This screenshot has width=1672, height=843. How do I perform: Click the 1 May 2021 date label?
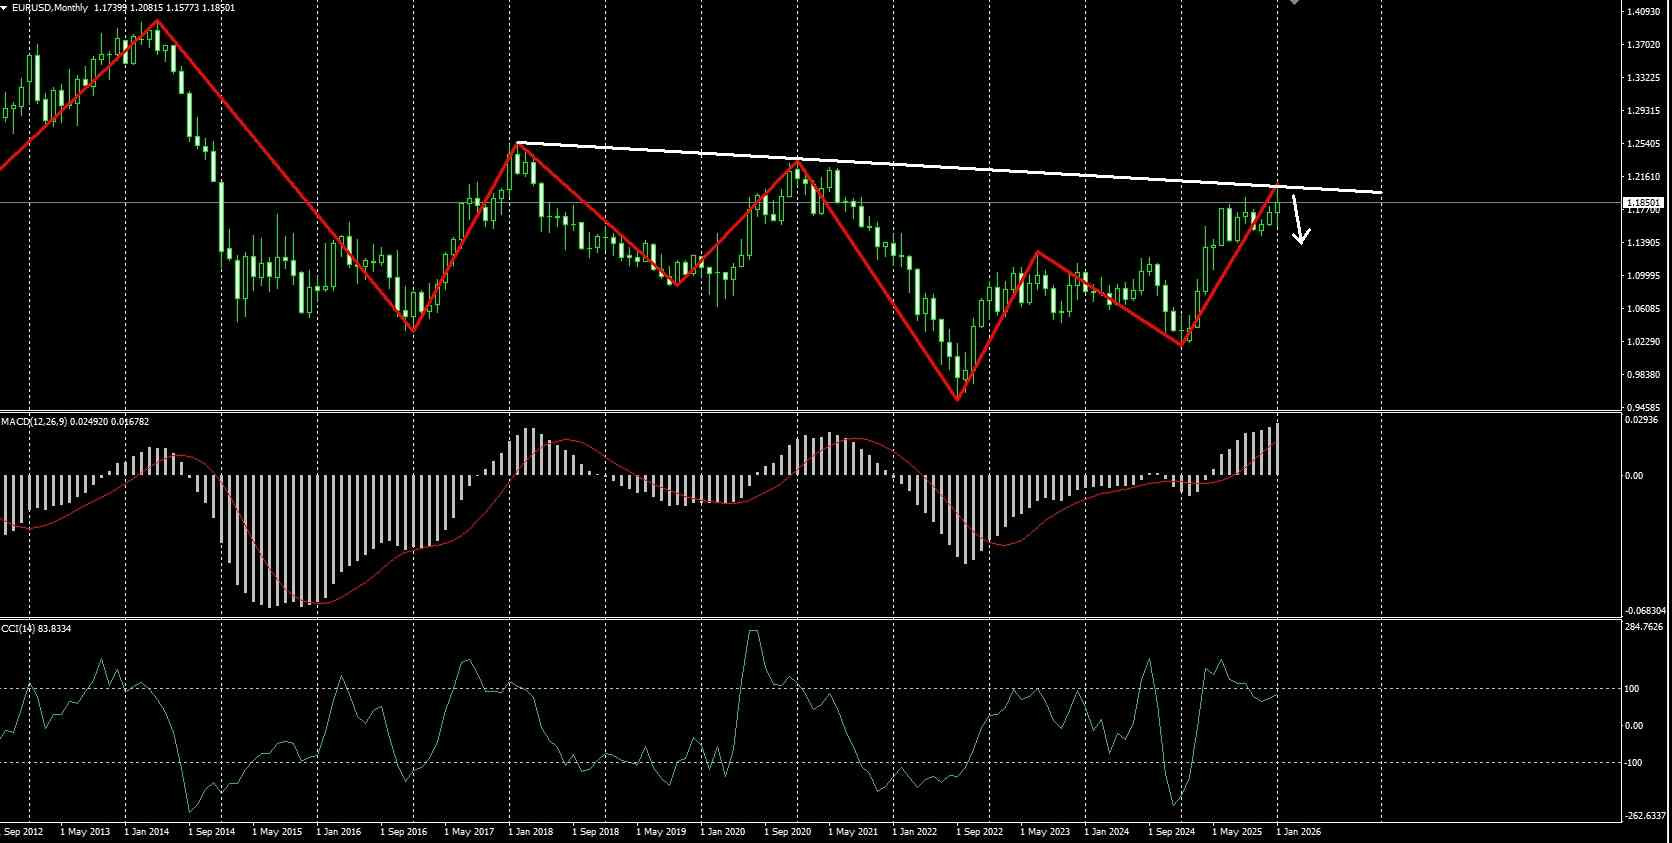(853, 831)
